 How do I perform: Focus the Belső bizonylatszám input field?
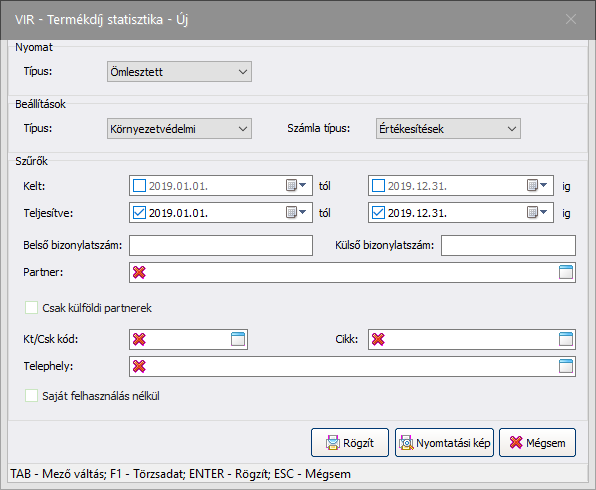tap(221, 245)
